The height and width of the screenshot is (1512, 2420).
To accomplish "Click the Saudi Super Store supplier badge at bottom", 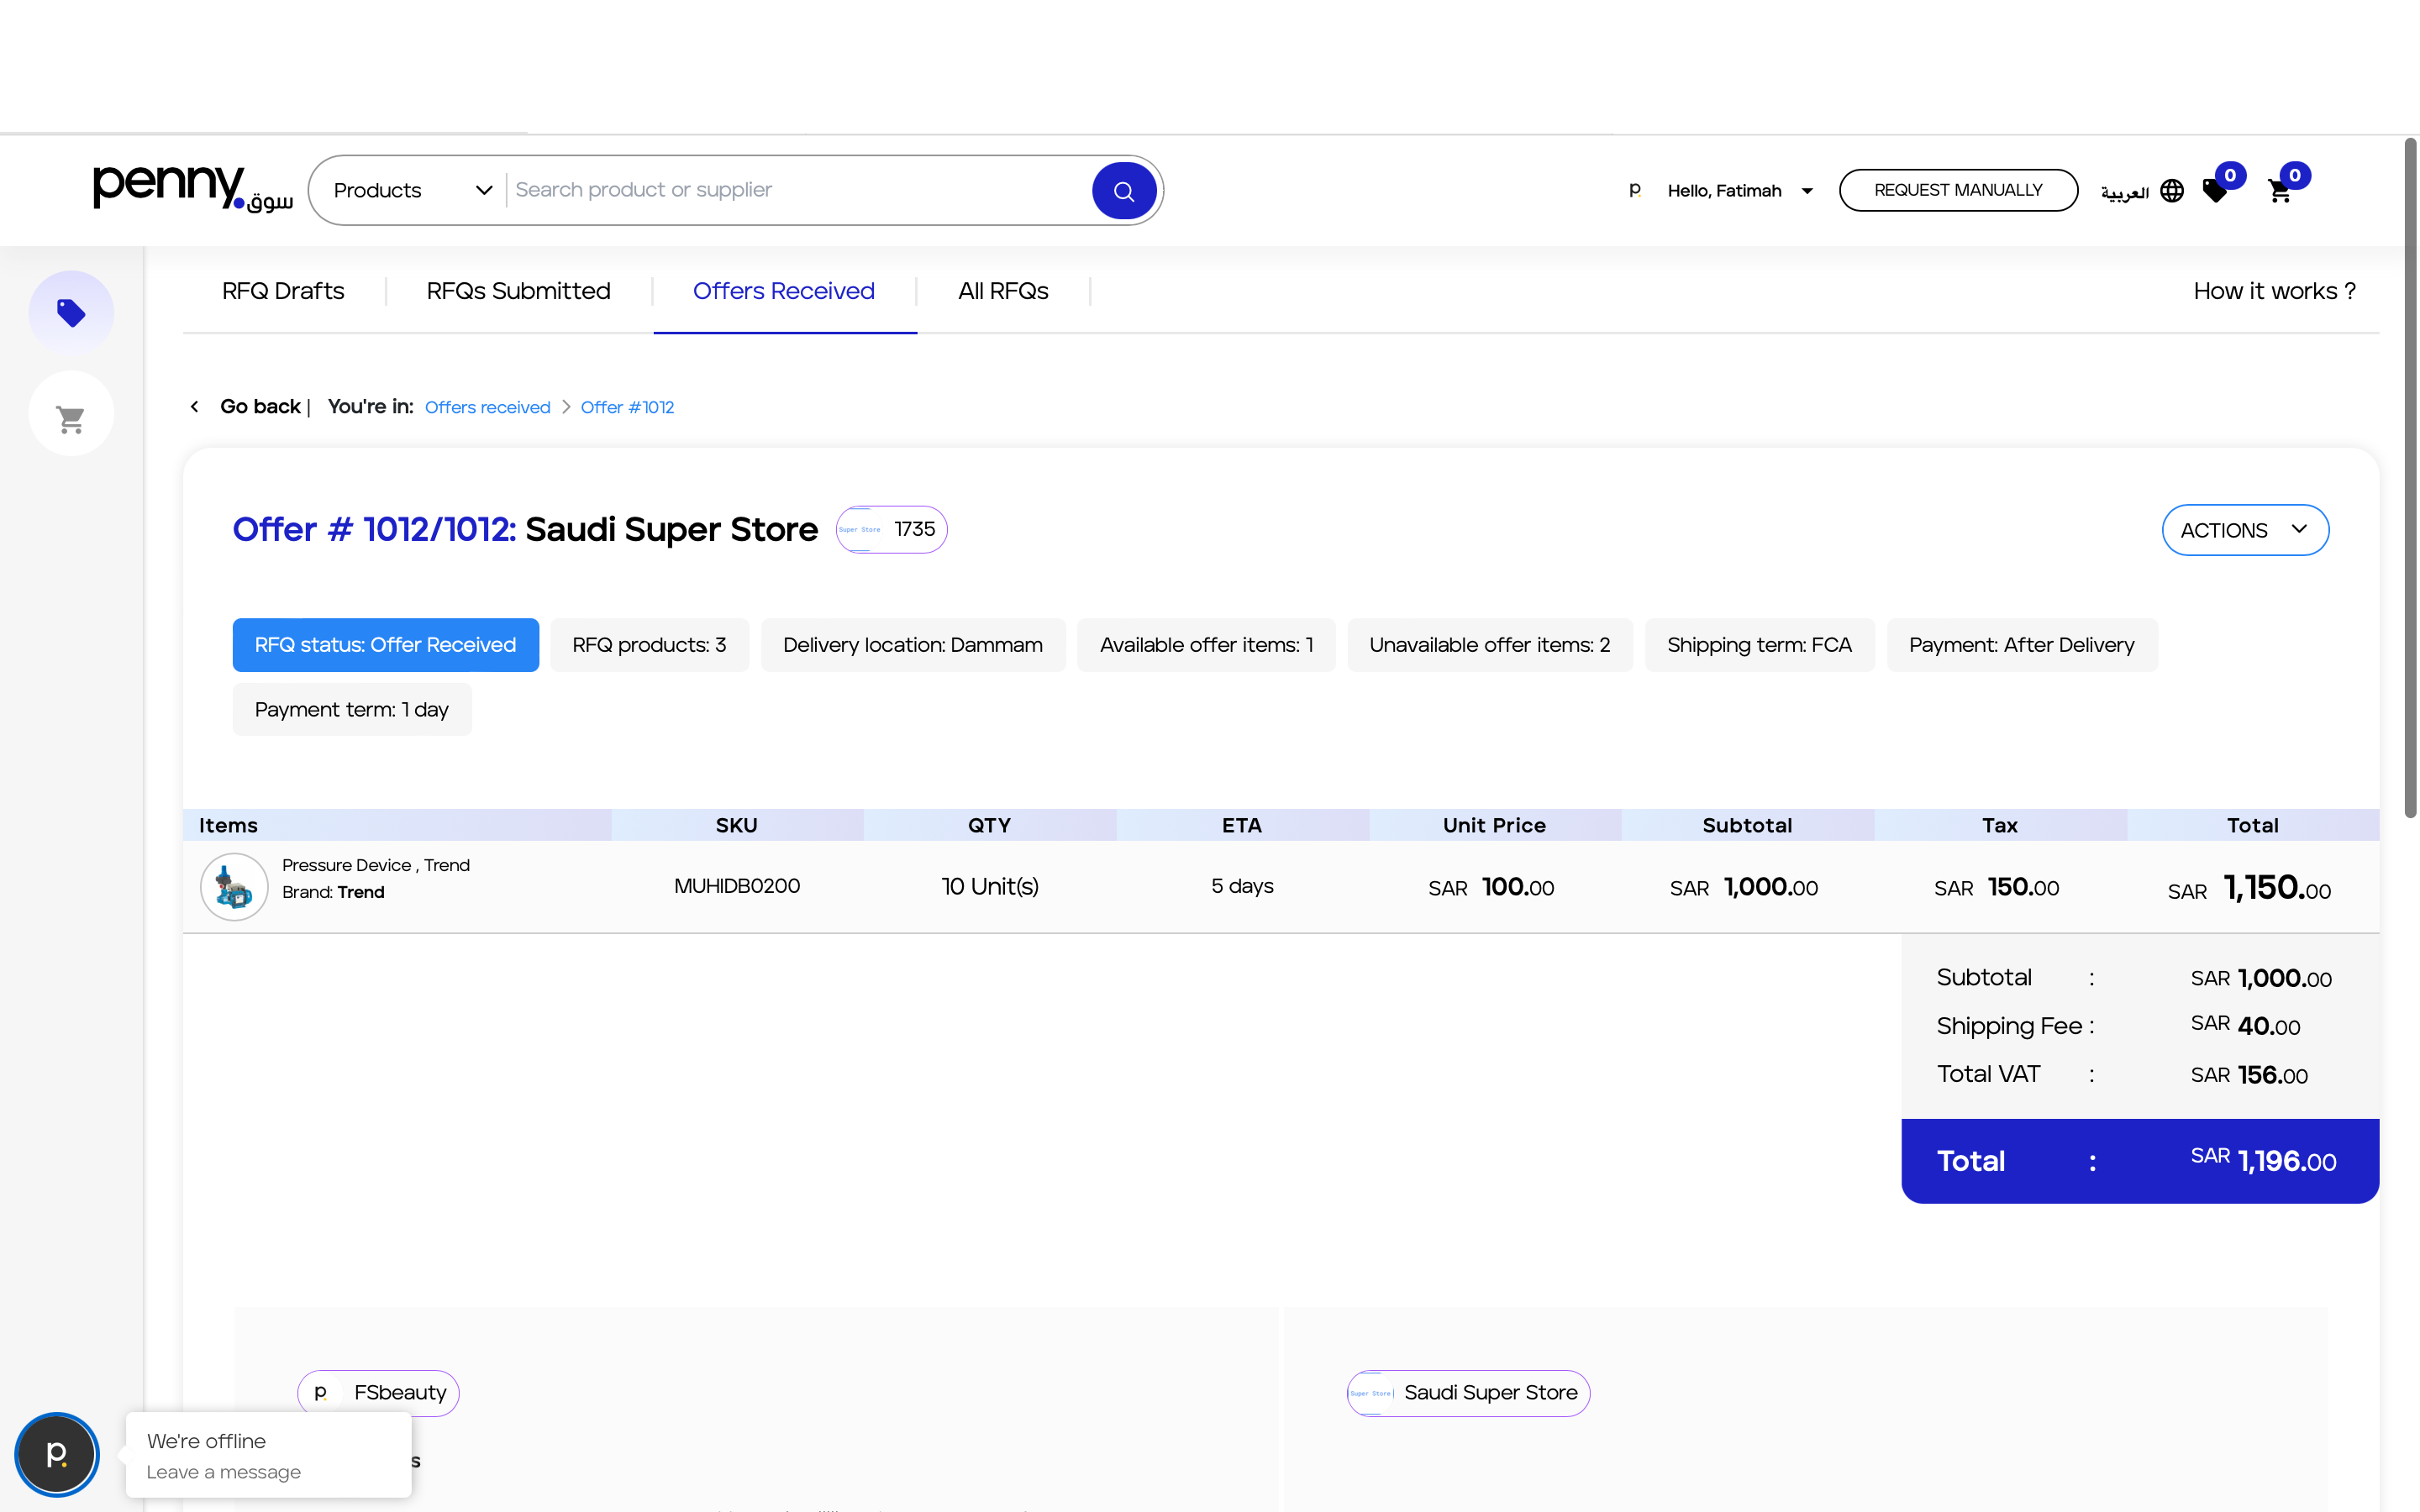I will [1468, 1393].
